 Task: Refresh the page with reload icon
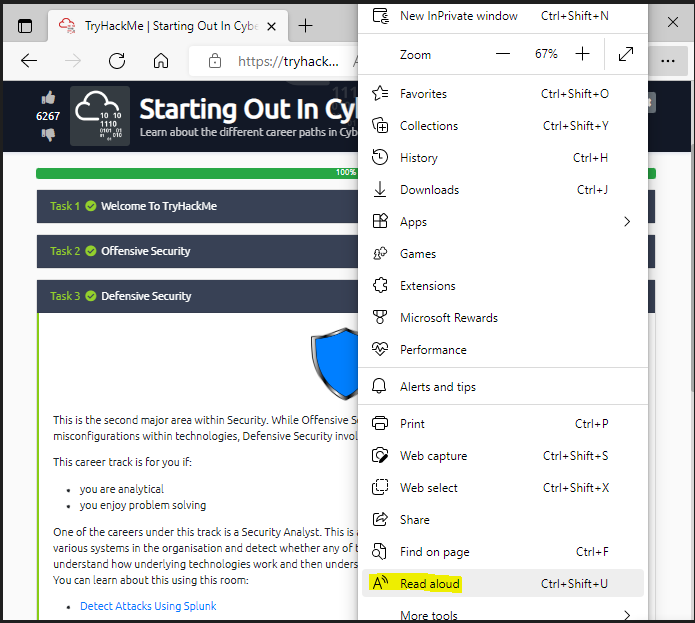click(117, 60)
